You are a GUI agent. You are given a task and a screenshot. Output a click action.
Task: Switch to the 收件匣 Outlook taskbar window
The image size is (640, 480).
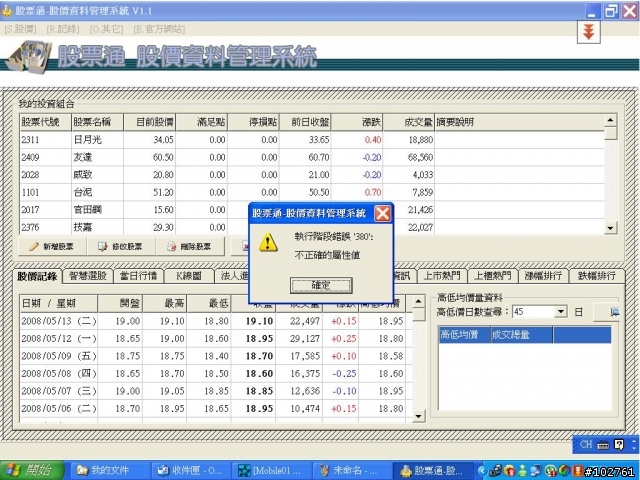tap(191, 471)
